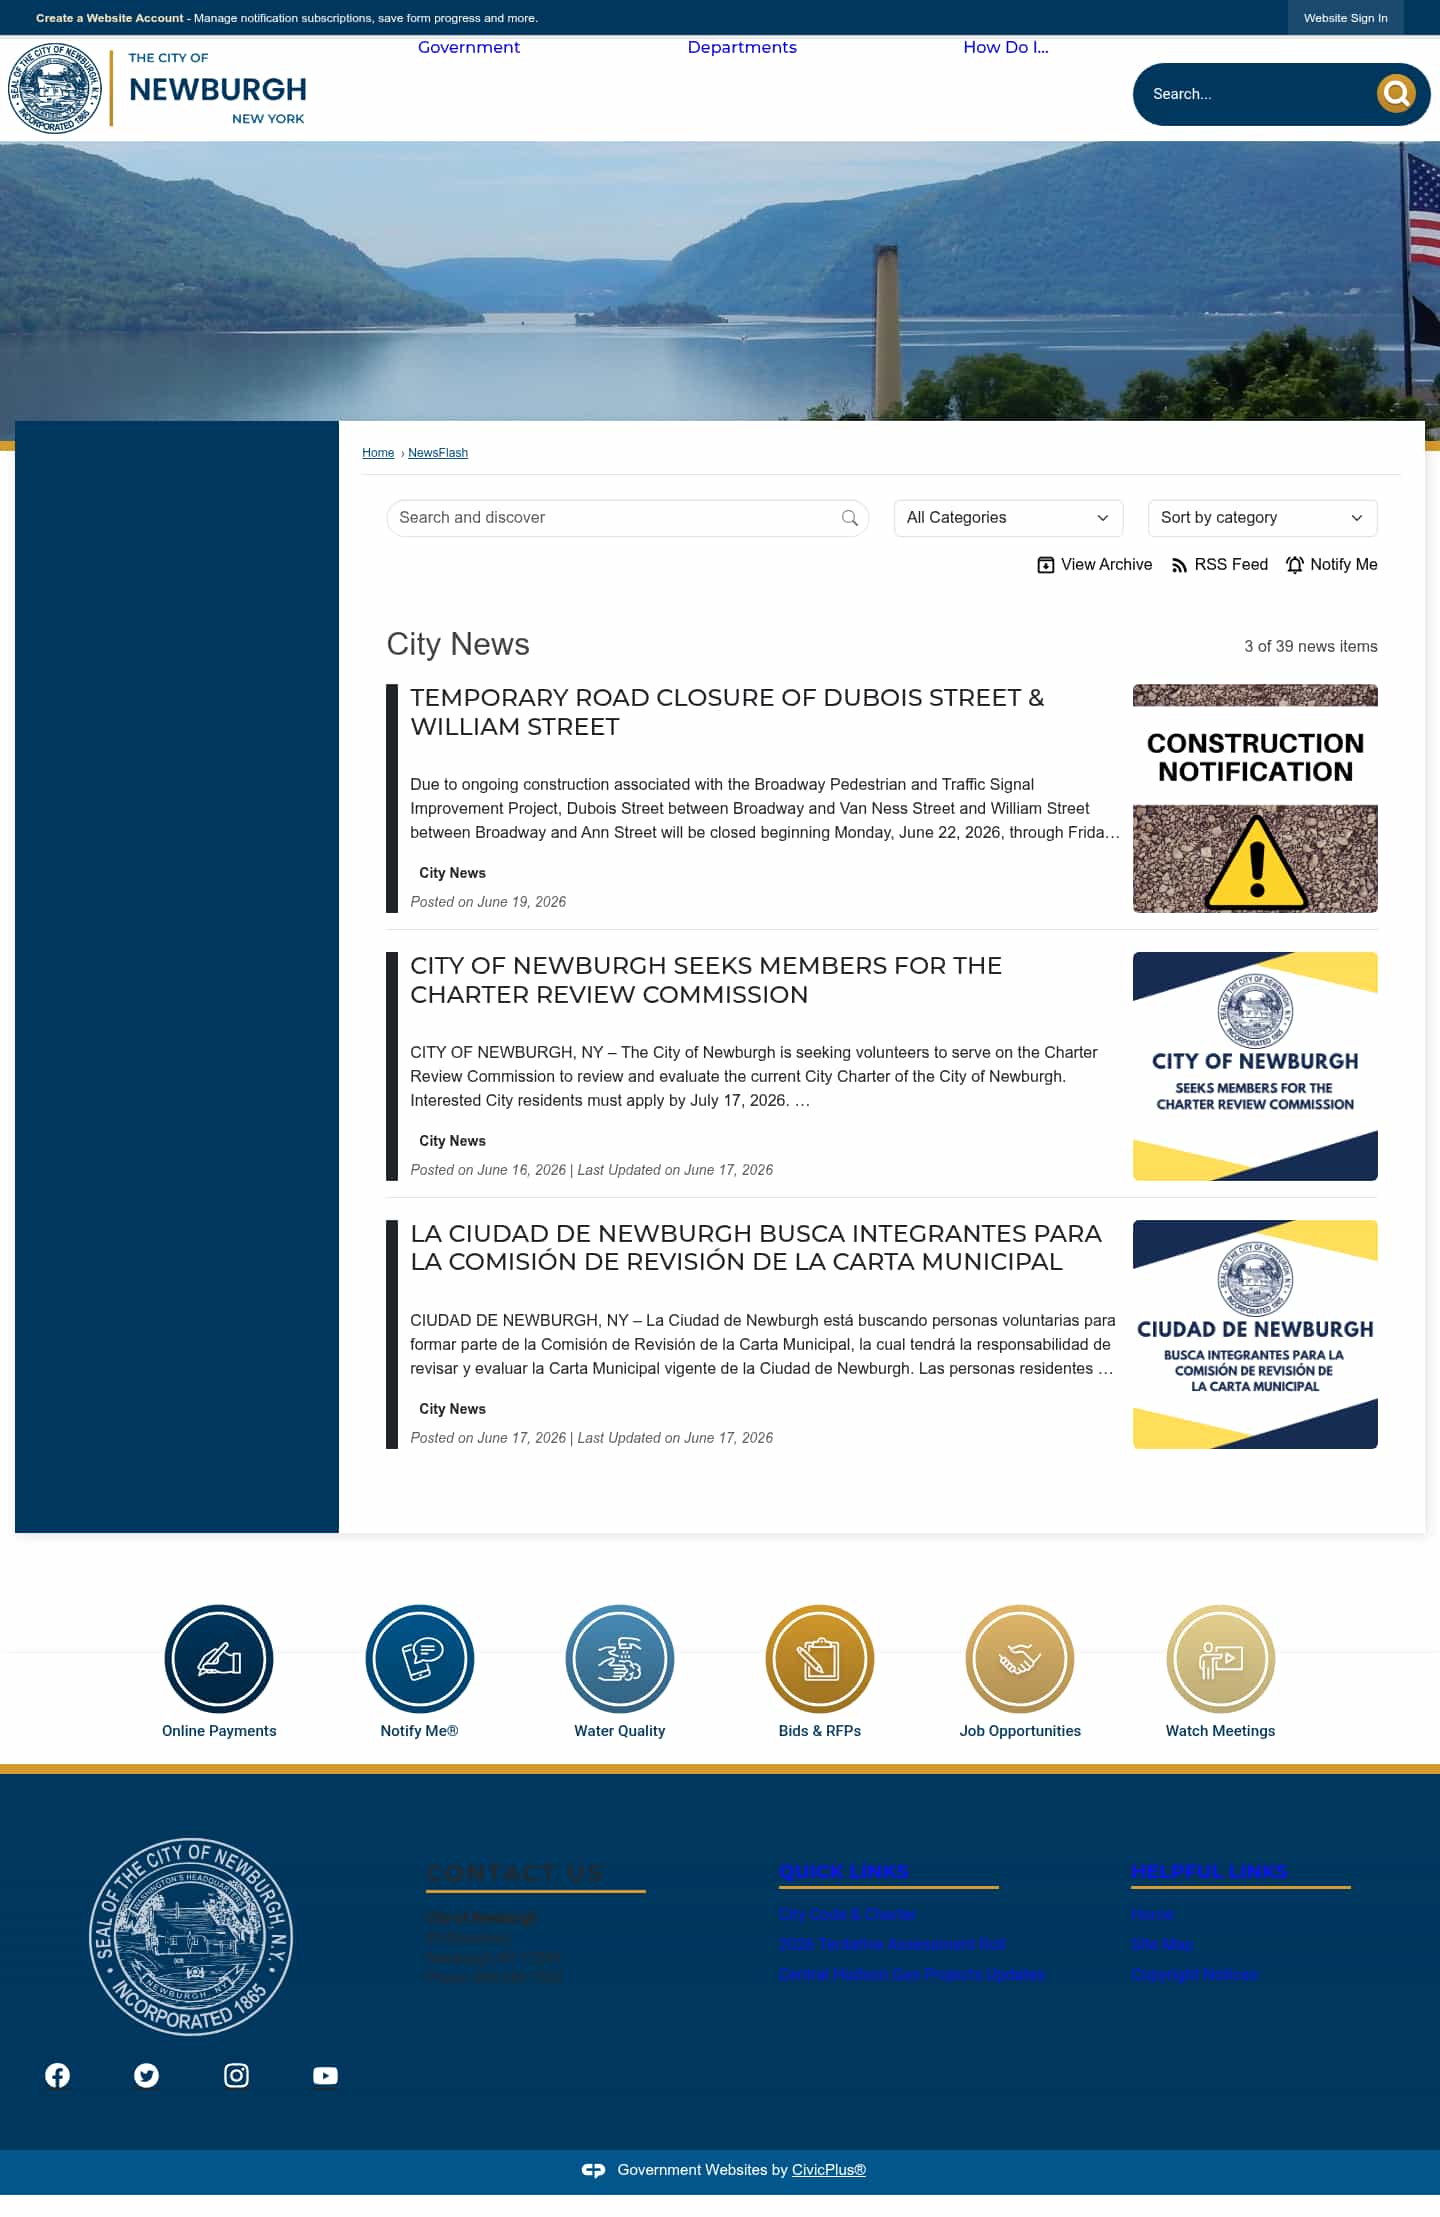Open the Ciudad de Newburgh thumbnail image
Screen dimensions: 1440x2217
[1255, 1334]
